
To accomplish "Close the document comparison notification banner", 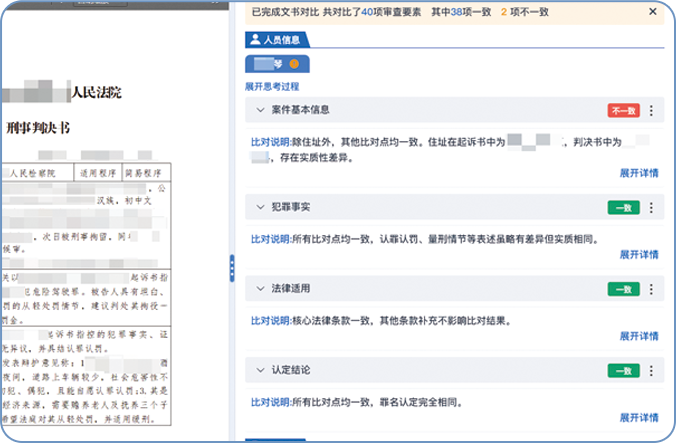I will point(653,12).
